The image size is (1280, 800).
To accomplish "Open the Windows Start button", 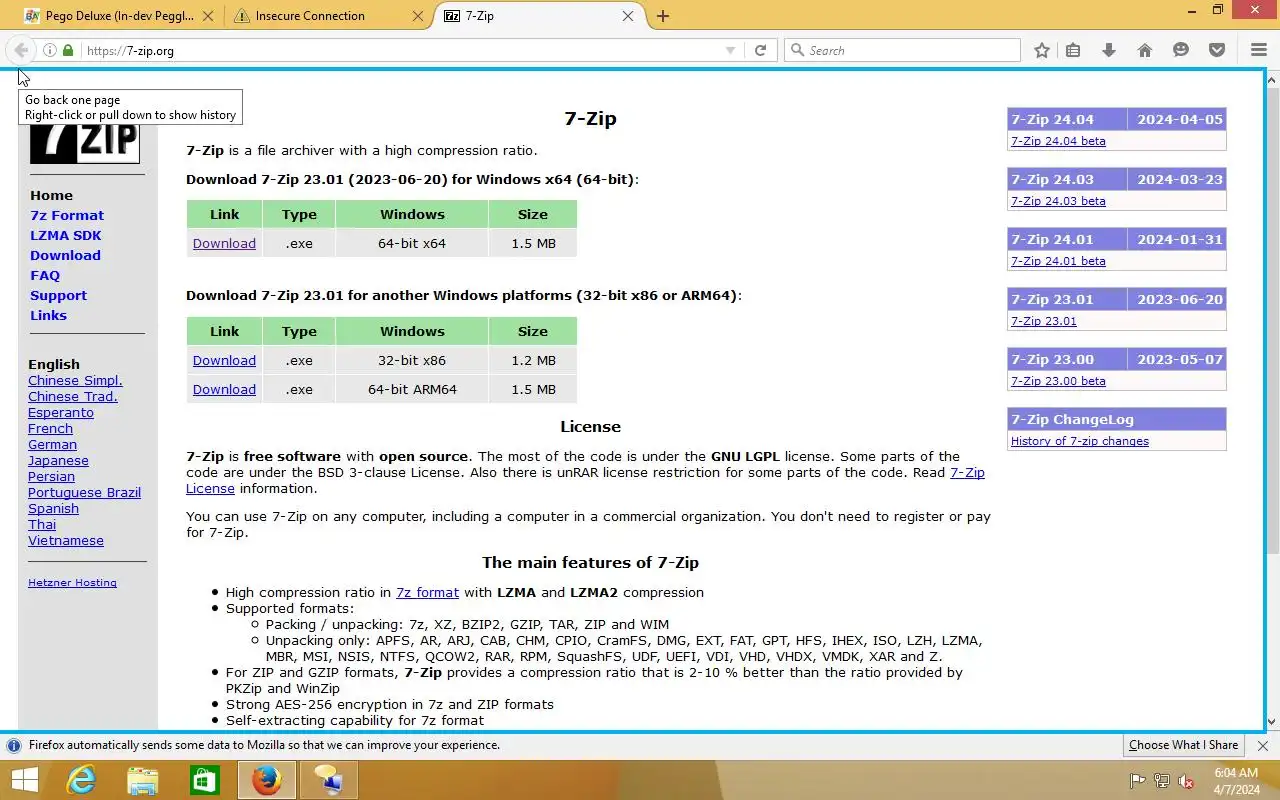I will pyautogui.click(x=25, y=780).
